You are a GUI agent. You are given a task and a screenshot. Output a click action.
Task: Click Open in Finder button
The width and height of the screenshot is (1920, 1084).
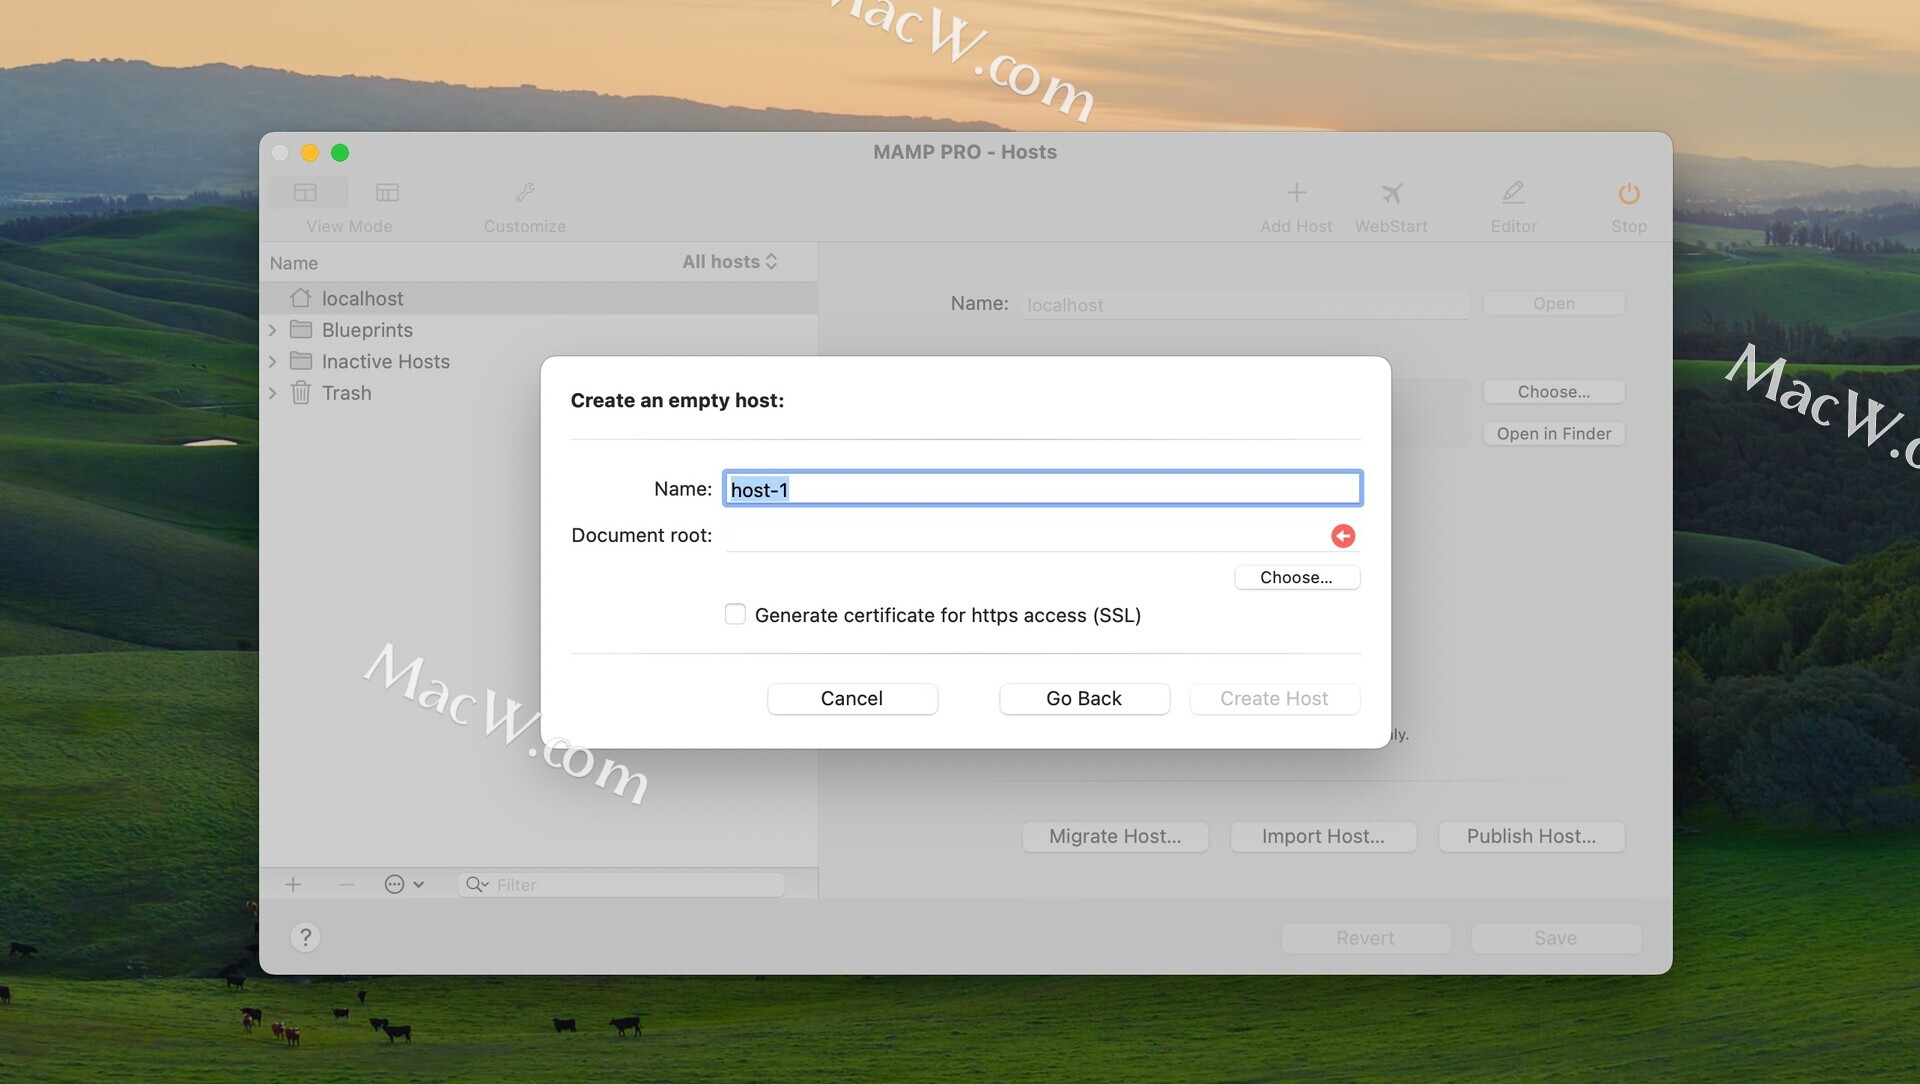pos(1554,433)
